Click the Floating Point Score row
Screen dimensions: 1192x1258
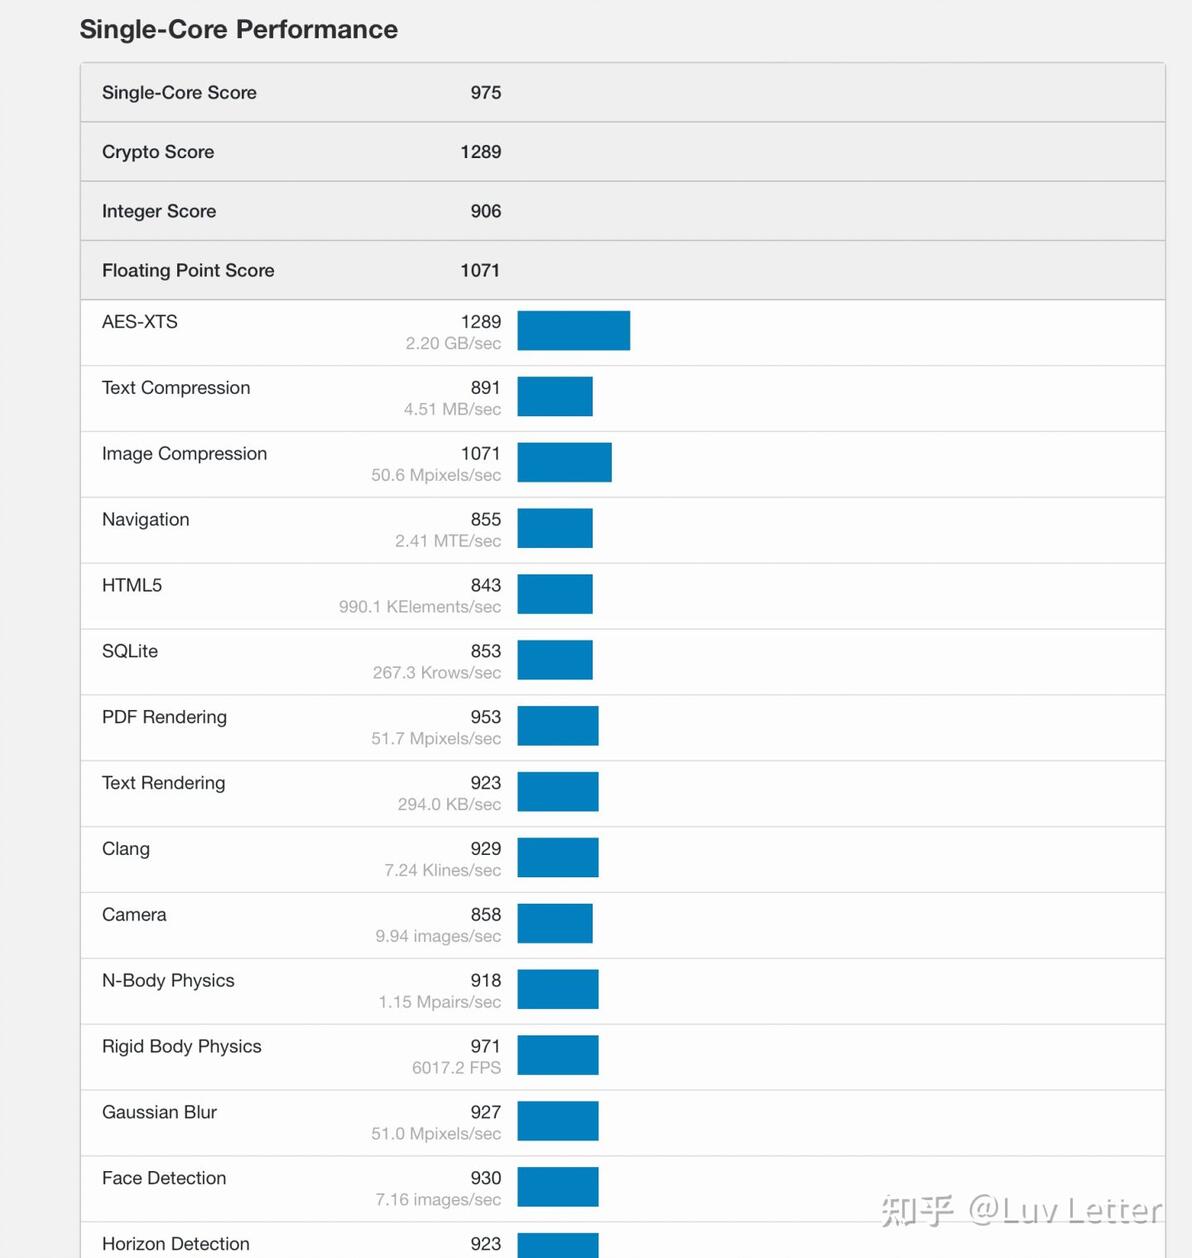(x=622, y=270)
